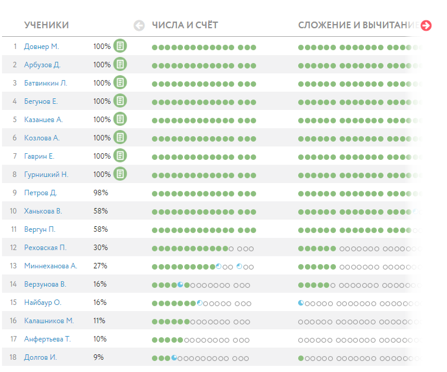This screenshot has height=372, width=447.
Task: Open student Найбаур О. profile
Action: (42, 302)
